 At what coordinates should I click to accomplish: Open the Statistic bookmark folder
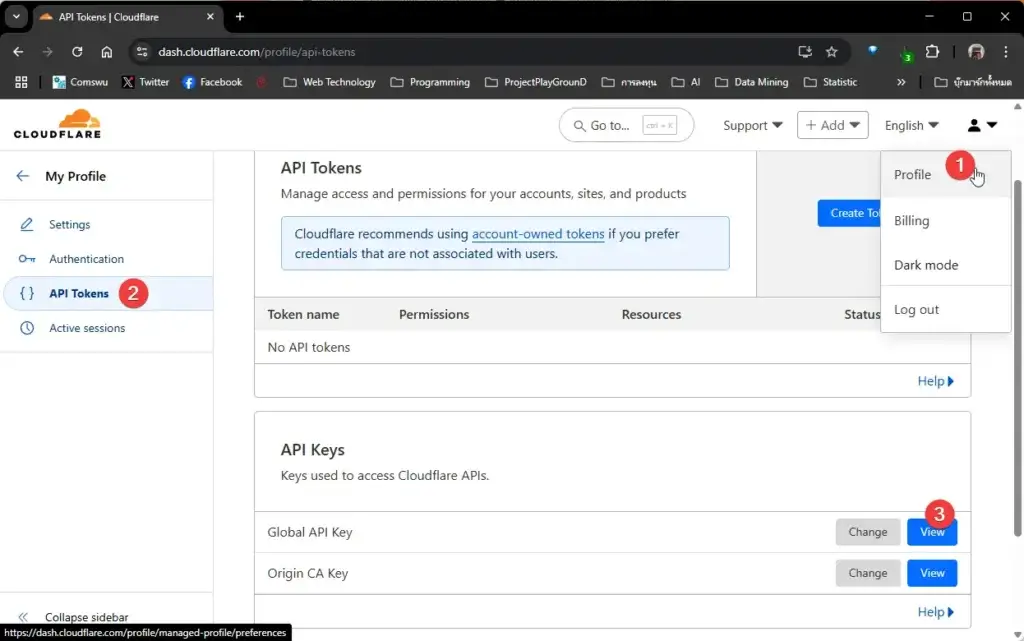pyautogui.click(x=831, y=82)
